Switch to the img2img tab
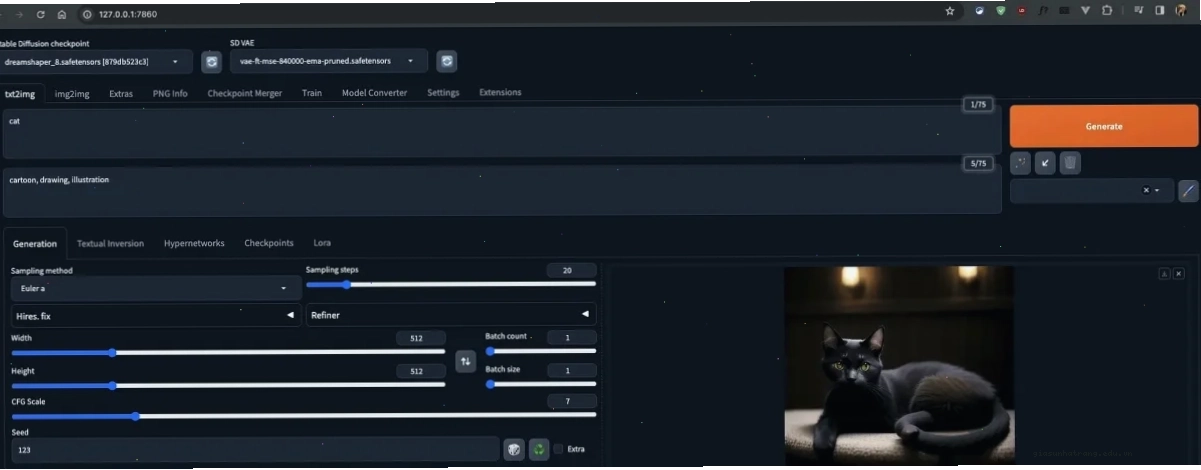 72,93
